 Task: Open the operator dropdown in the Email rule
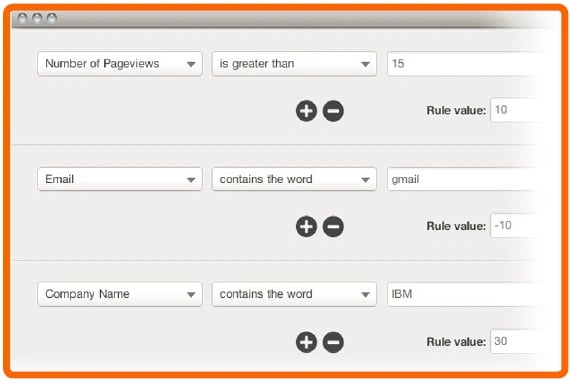(x=294, y=179)
